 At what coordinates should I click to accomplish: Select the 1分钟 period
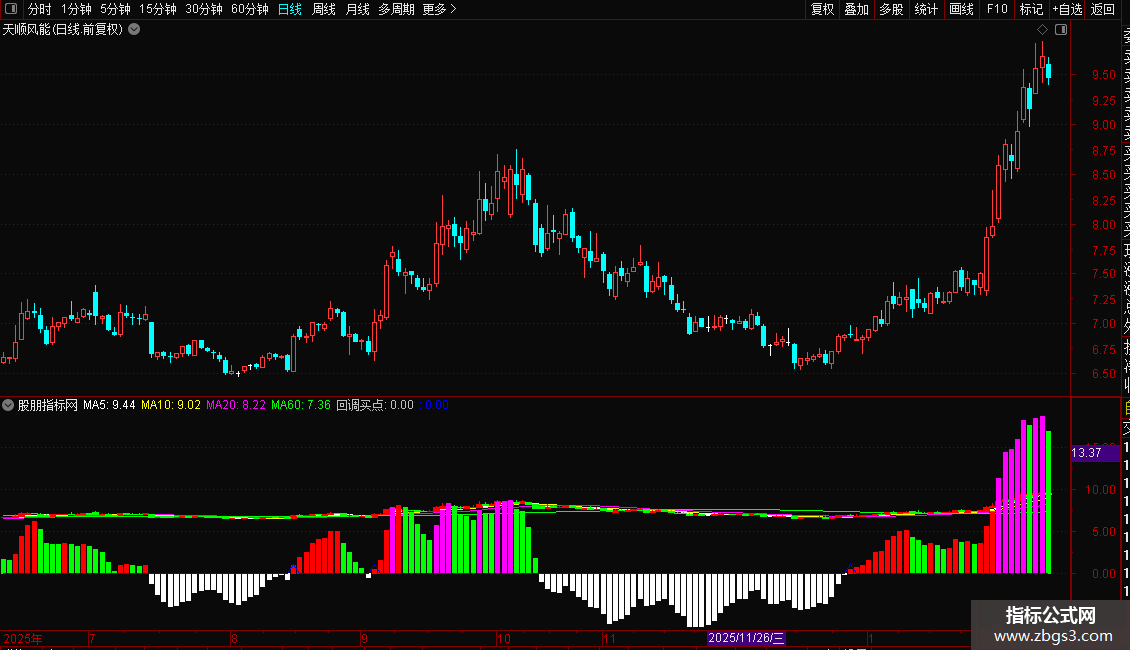[76, 9]
